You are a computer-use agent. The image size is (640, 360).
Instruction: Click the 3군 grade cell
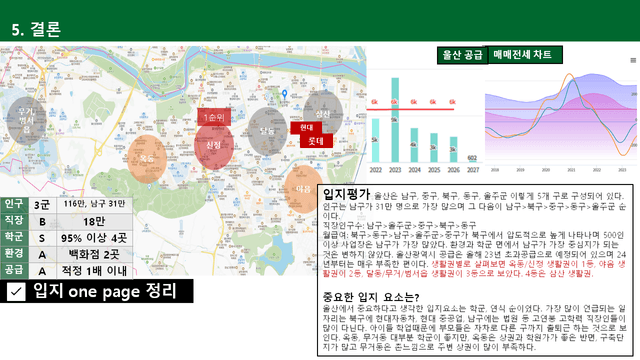click(x=42, y=204)
